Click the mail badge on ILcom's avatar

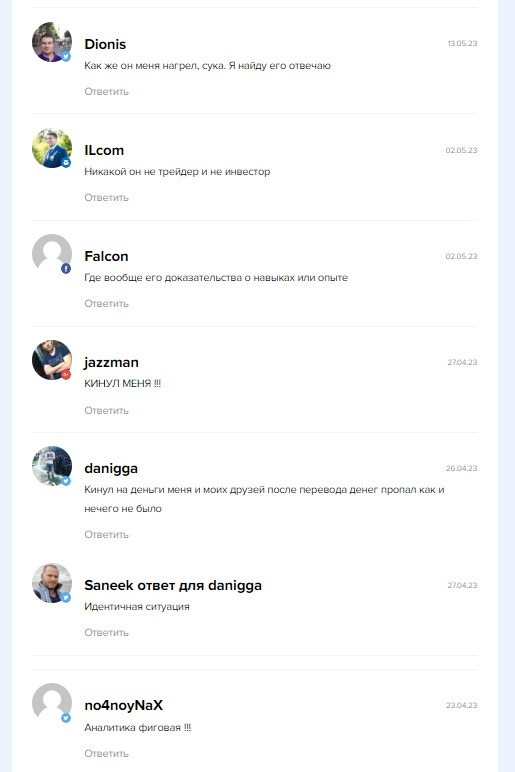tap(66, 162)
